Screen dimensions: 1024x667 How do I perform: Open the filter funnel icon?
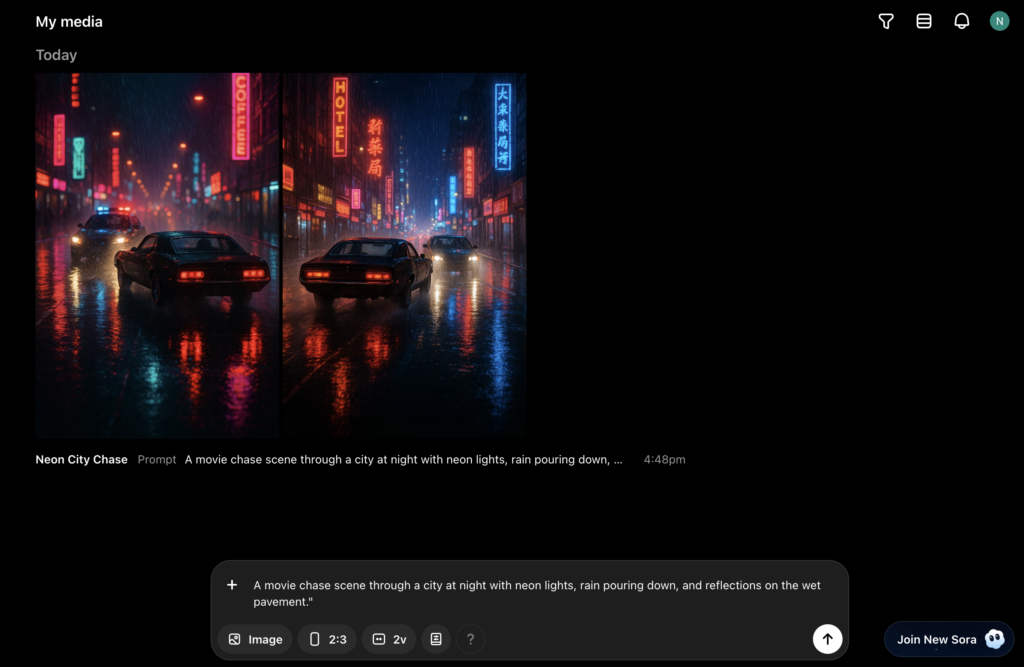click(885, 21)
